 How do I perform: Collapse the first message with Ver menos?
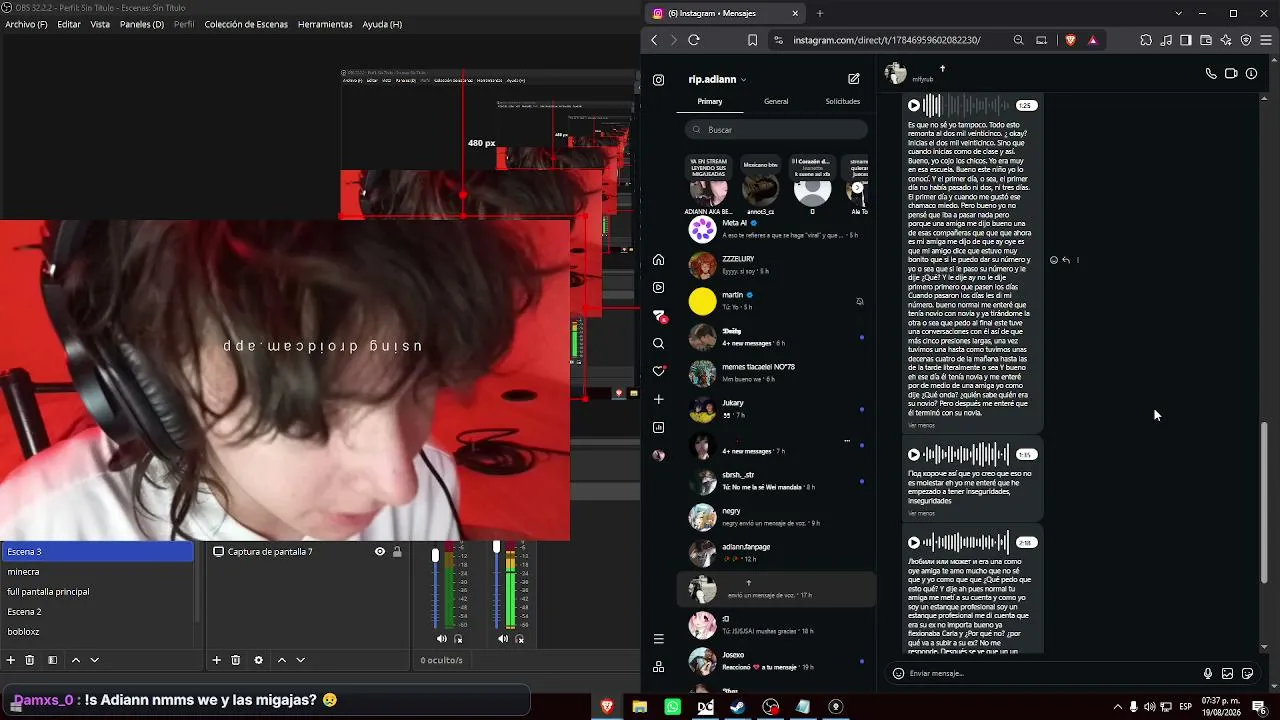pyautogui.click(x=921, y=425)
